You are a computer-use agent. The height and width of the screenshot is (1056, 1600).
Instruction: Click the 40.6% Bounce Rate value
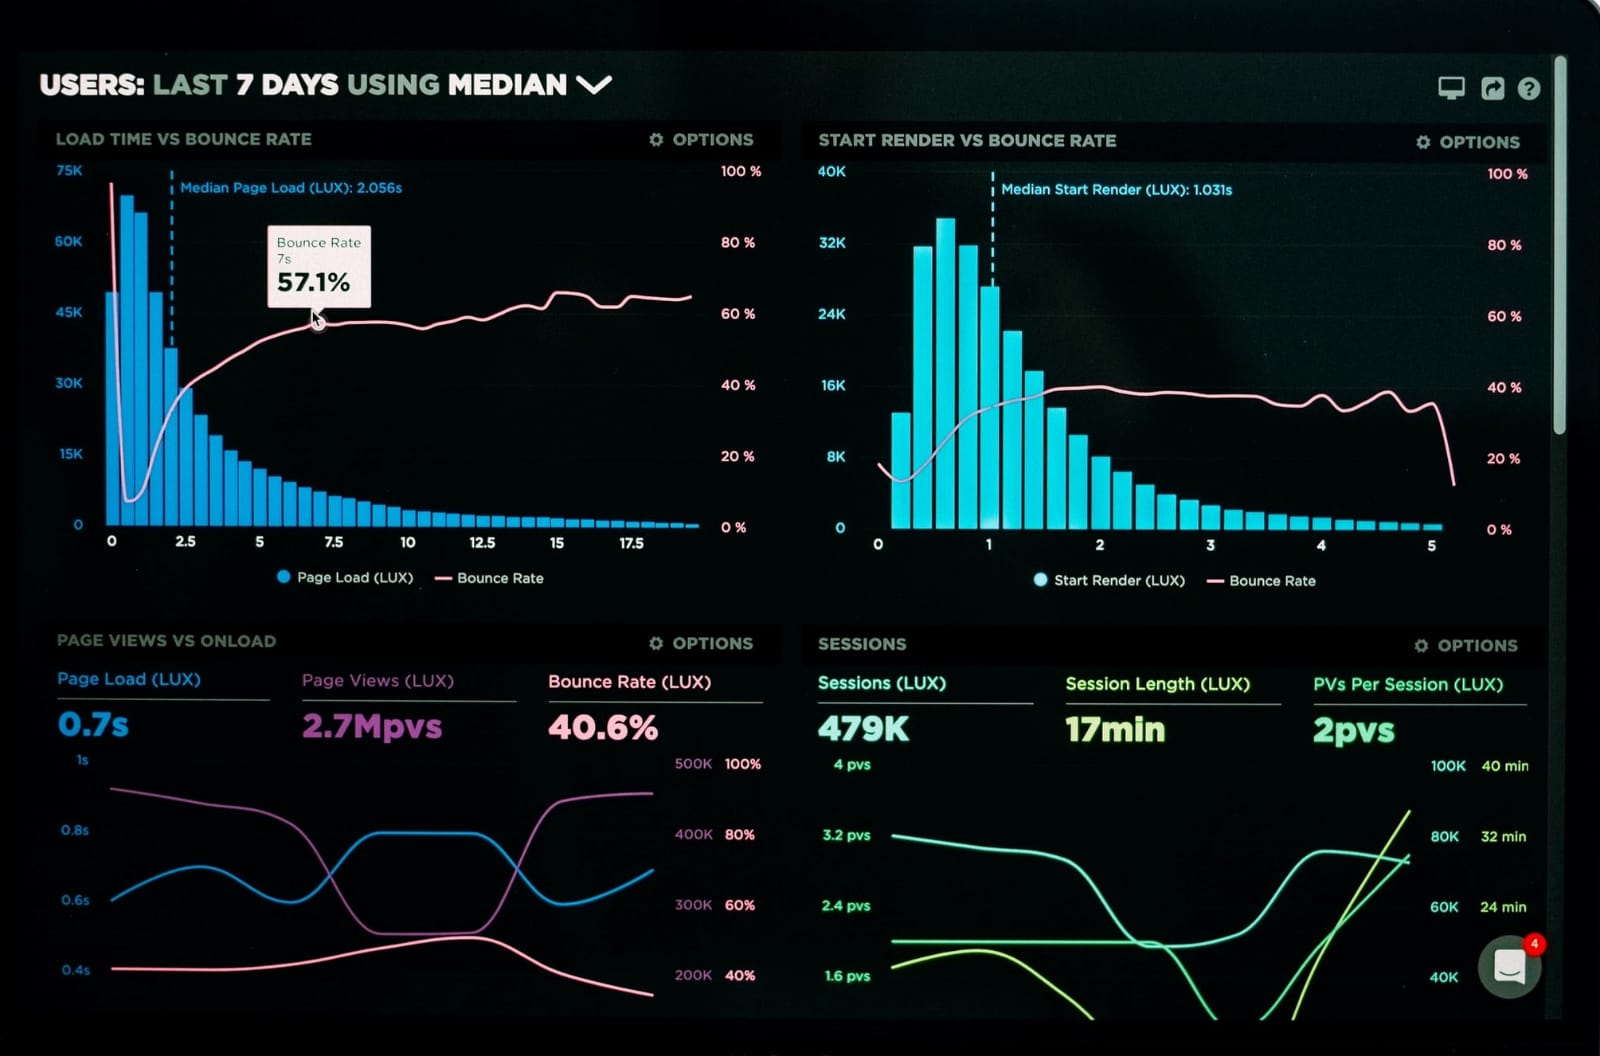pyautogui.click(x=603, y=727)
